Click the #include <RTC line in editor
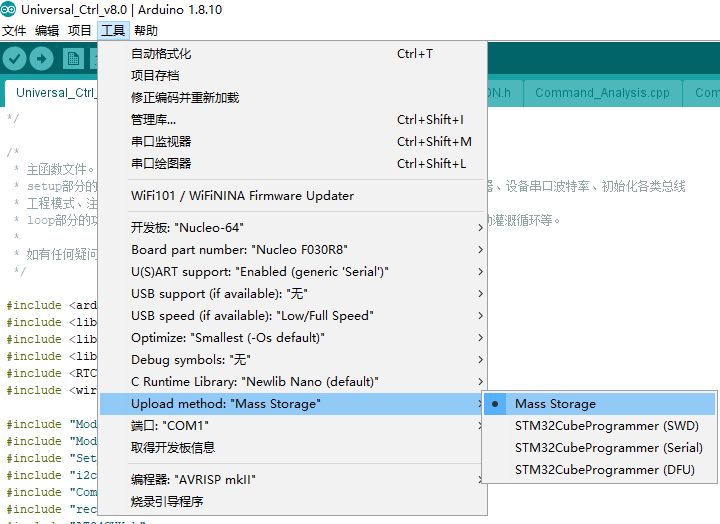Image resolution: width=720 pixels, height=524 pixels. (52, 373)
